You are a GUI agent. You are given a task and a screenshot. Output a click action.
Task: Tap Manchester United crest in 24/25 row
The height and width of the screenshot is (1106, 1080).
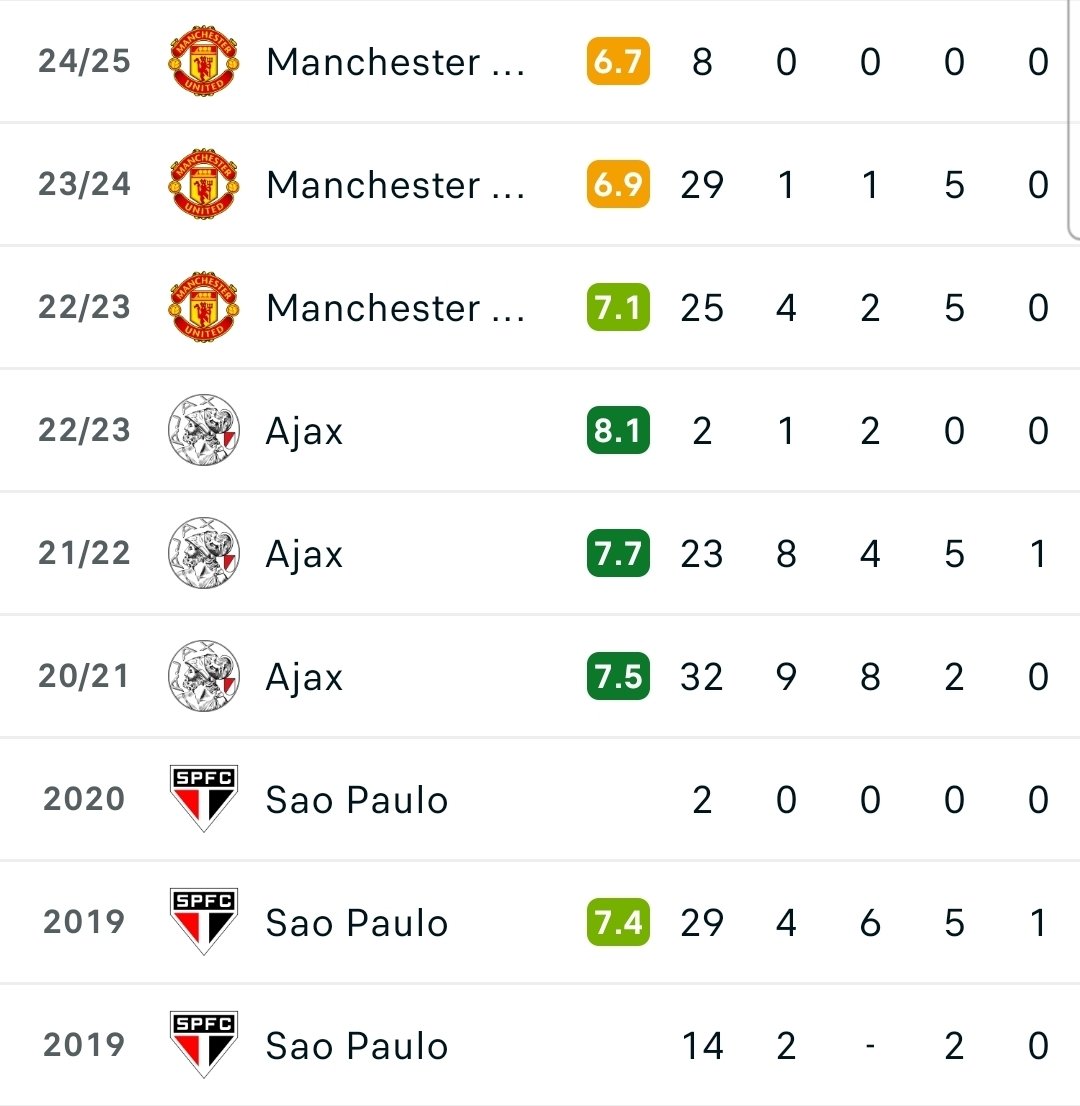tap(204, 61)
